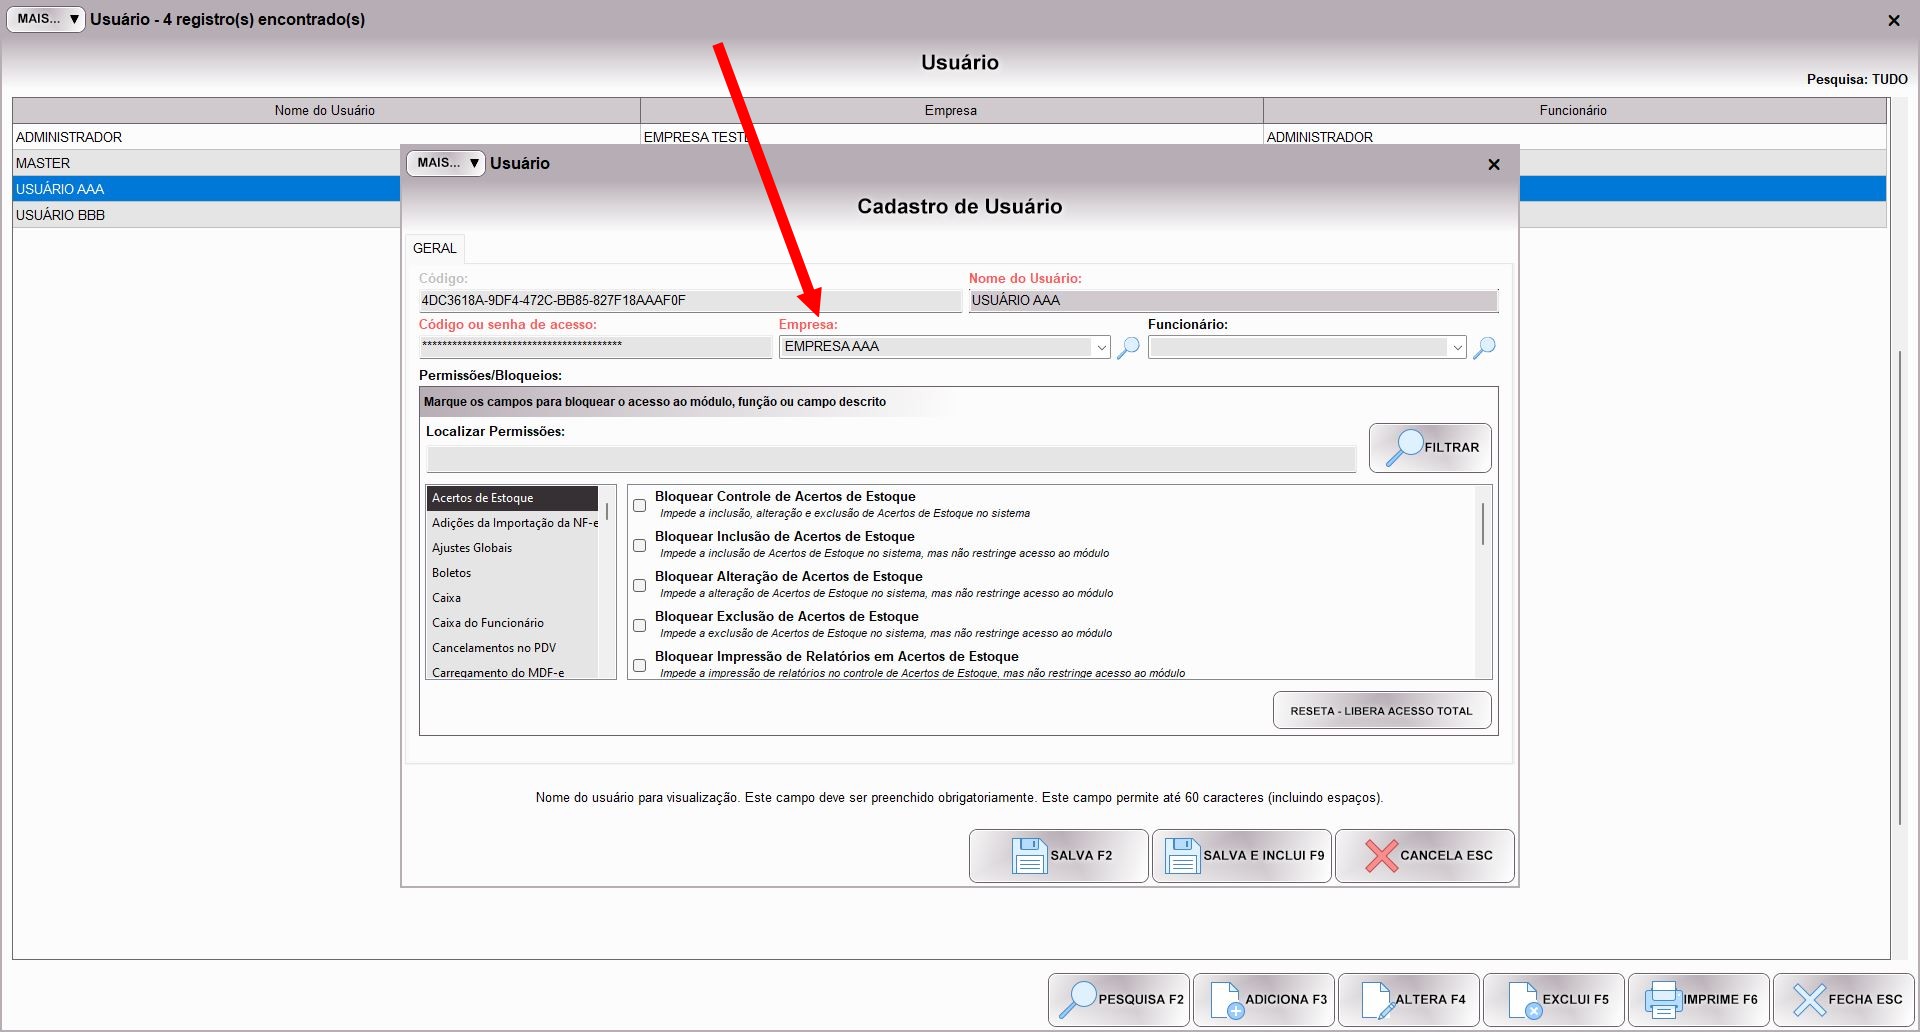Screen dimensions: 1920x1032
Task: Expand the Empresa dropdown list
Action: coord(1101,347)
